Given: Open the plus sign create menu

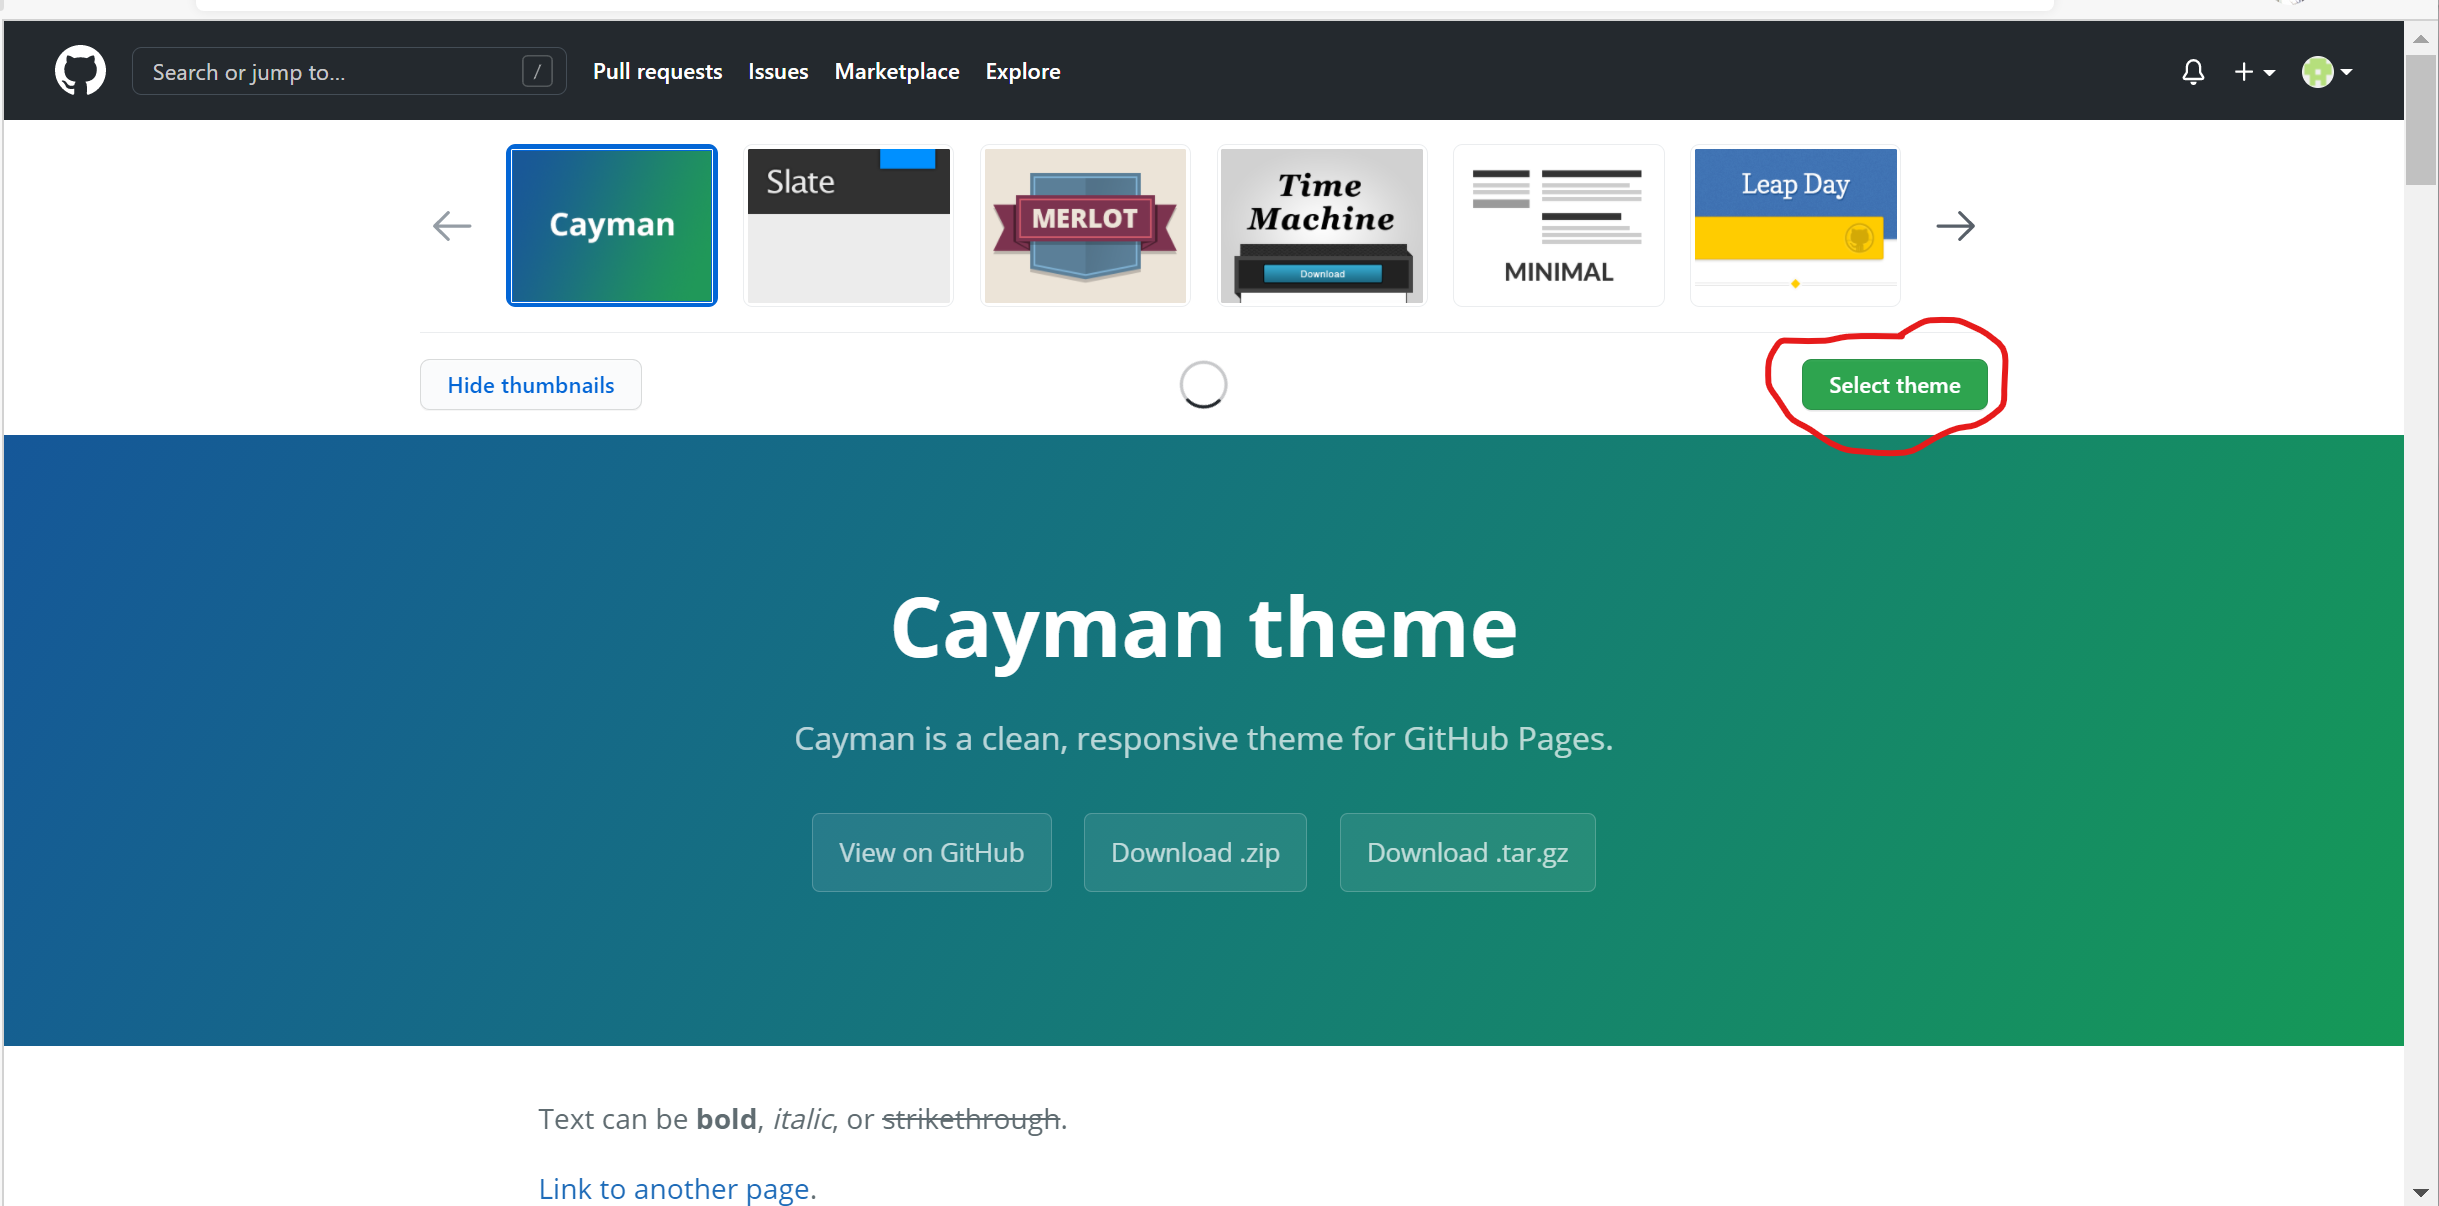Looking at the screenshot, I should coord(2245,71).
